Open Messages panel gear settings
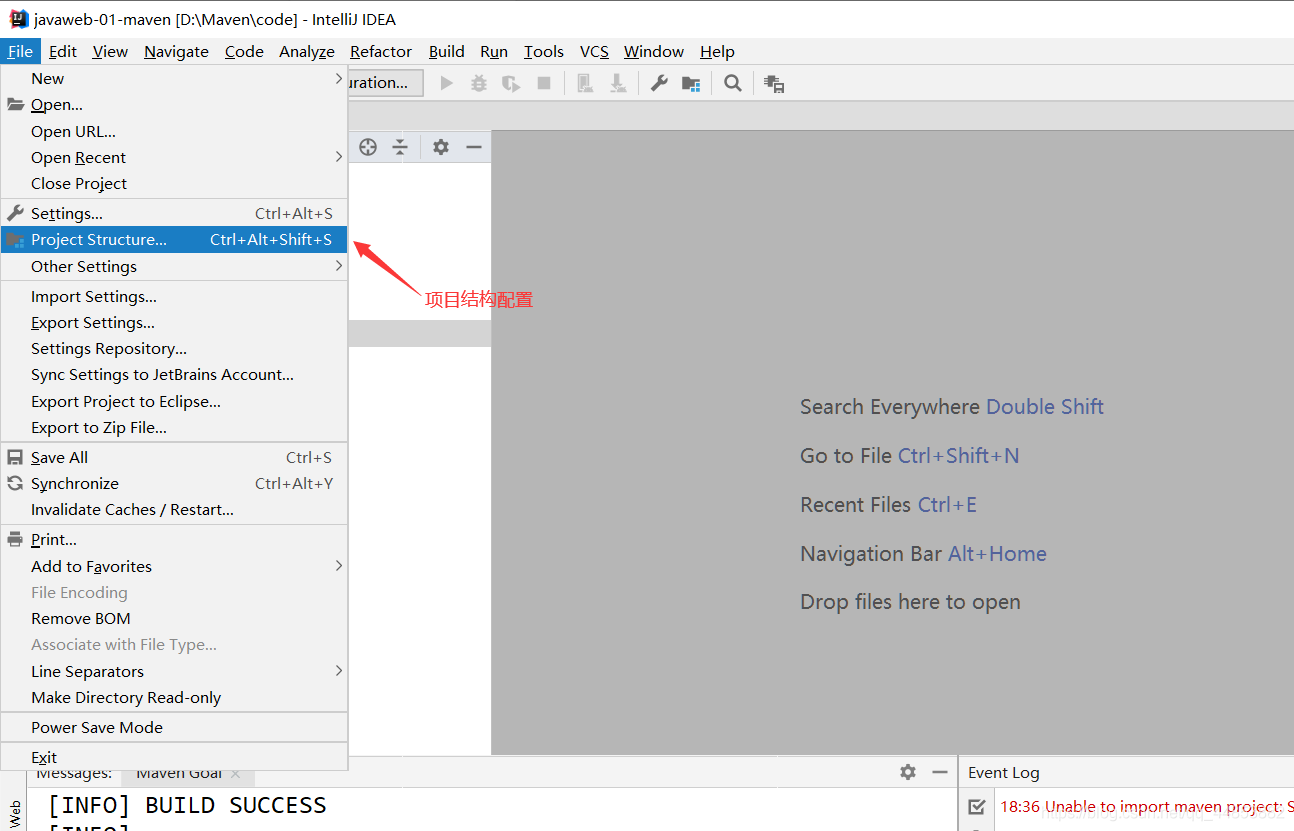The image size is (1294, 831). click(x=908, y=772)
